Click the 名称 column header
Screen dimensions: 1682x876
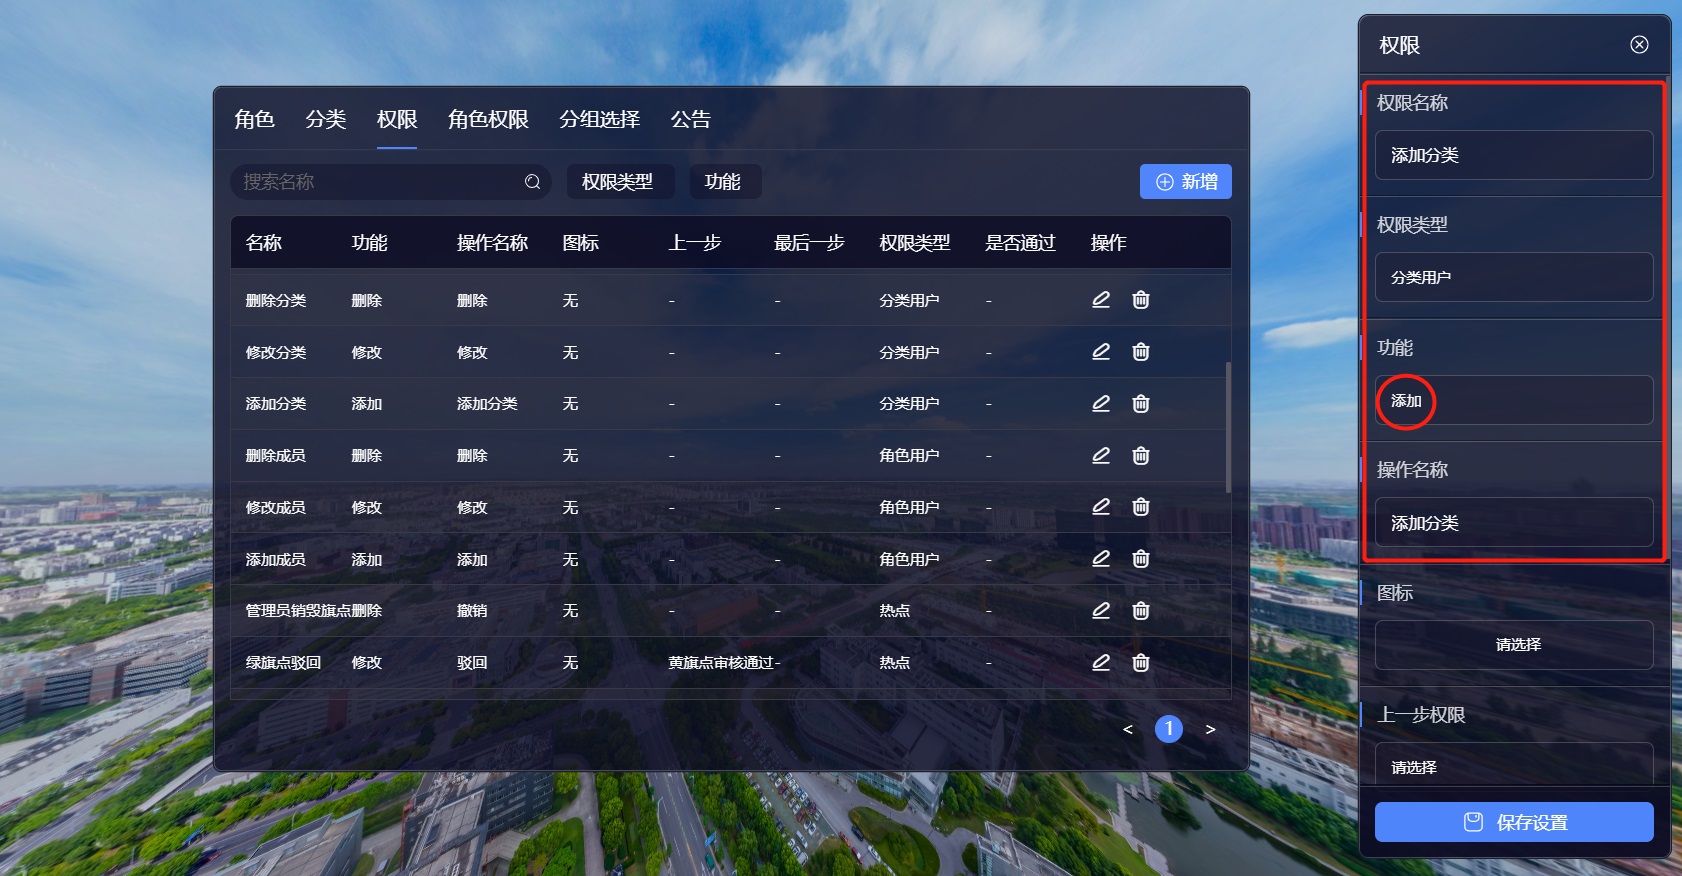coord(264,243)
